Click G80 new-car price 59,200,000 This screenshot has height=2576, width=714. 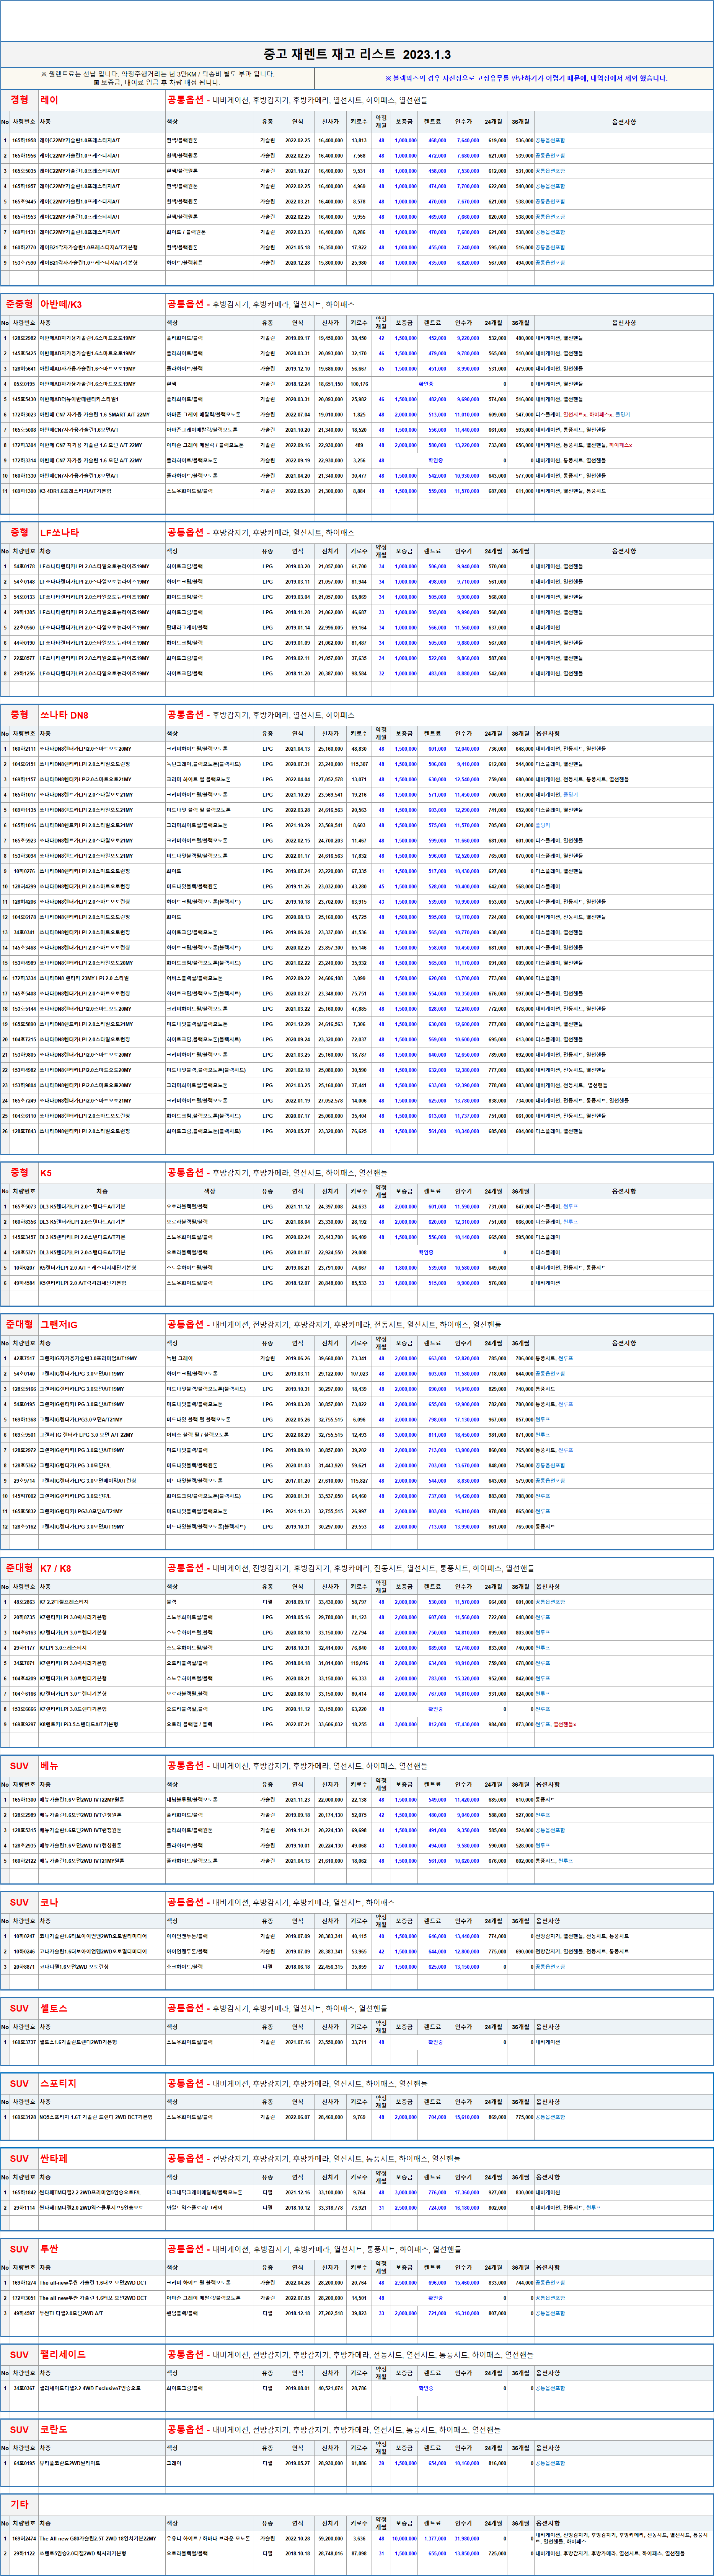point(330,2539)
